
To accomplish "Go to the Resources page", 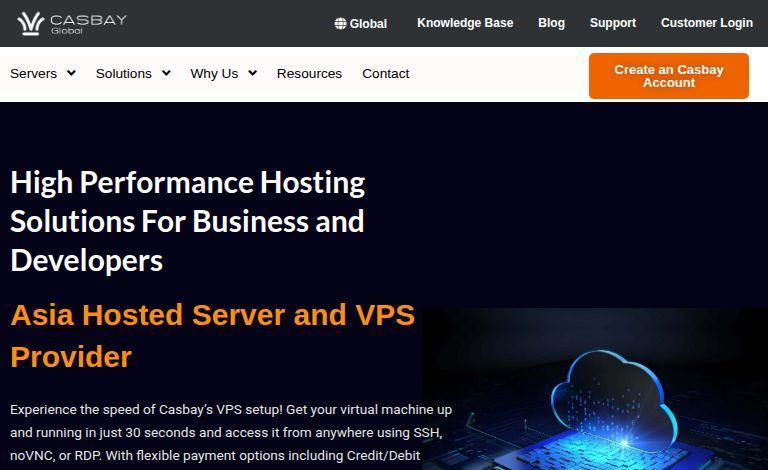I will [x=309, y=73].
